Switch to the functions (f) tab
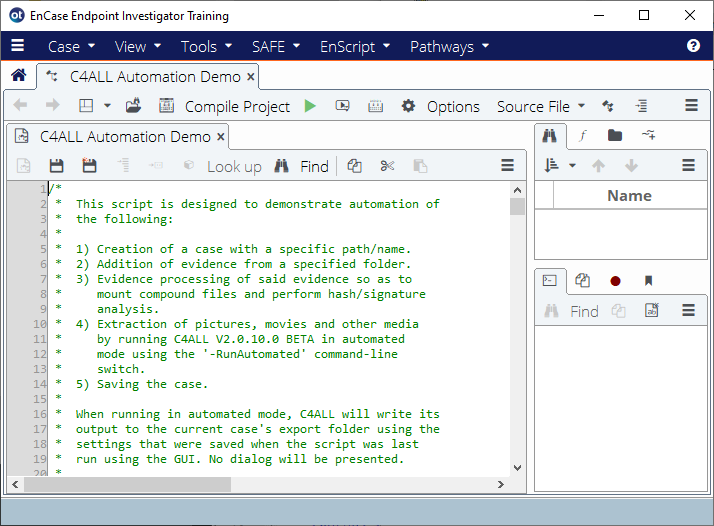 (x=582, y=135)
